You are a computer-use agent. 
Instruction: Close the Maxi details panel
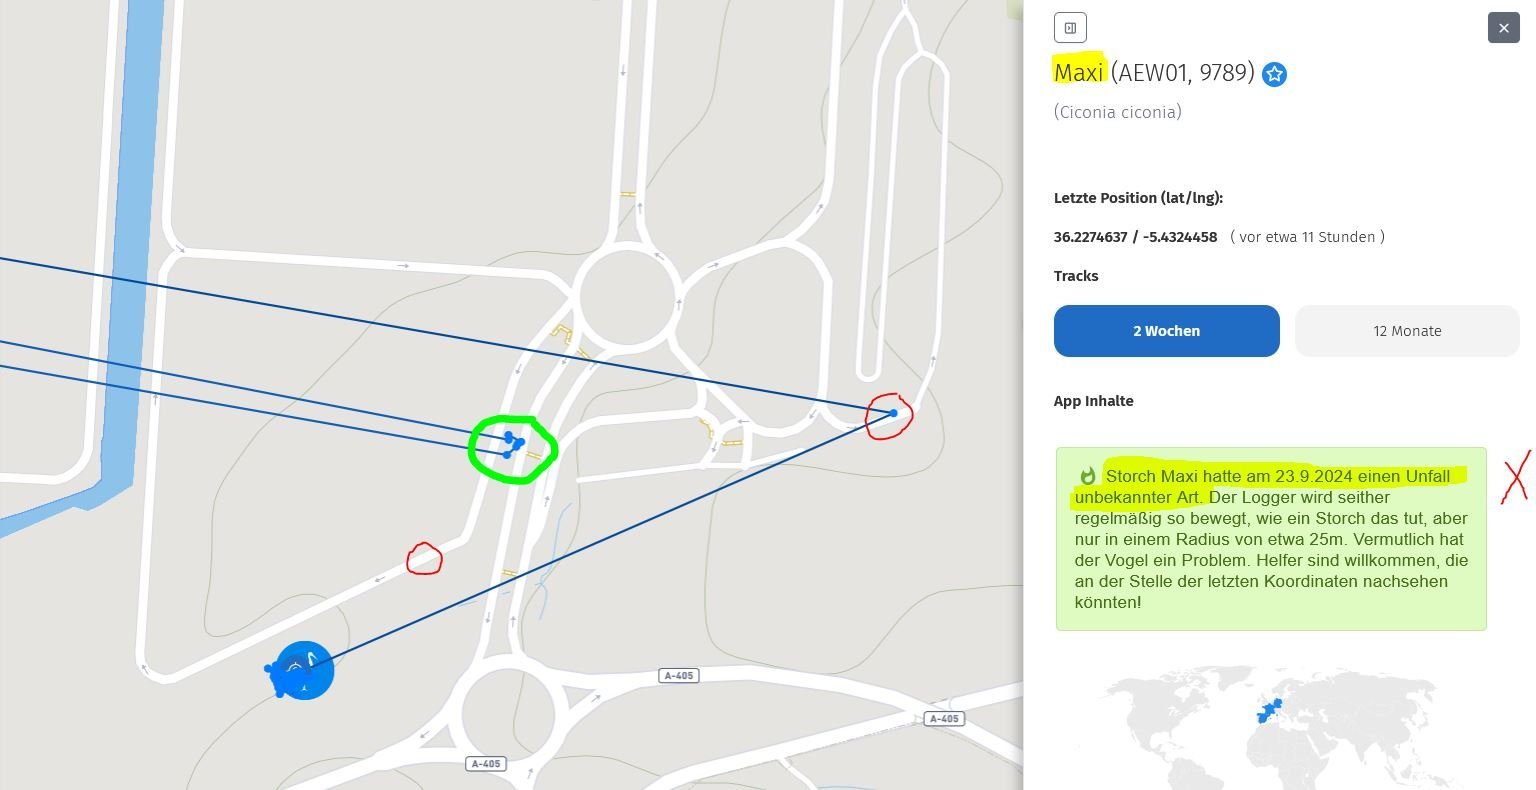pyautogui.click(x=1503, y=28)
